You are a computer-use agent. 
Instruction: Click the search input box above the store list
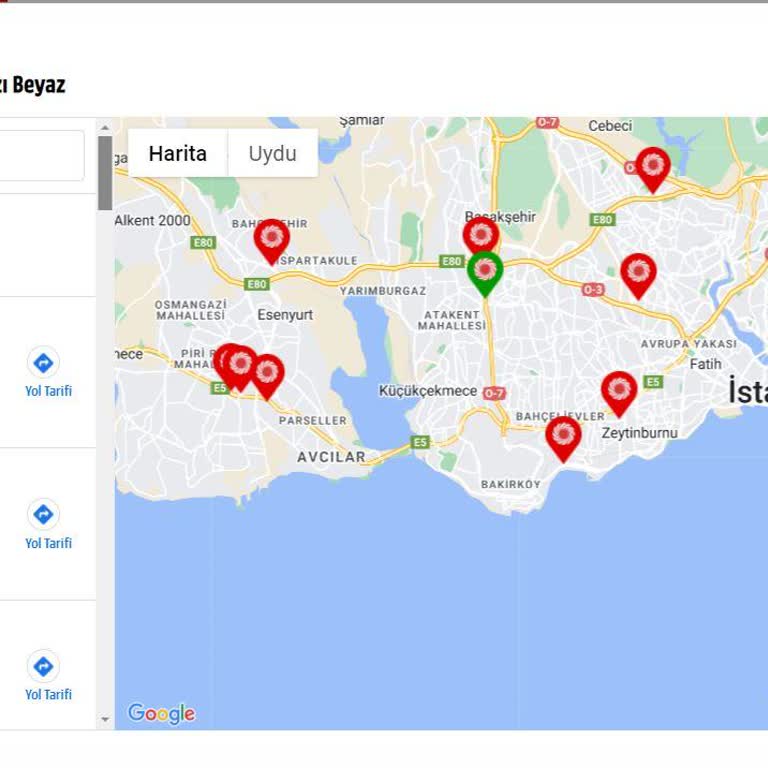pos(40,155)
